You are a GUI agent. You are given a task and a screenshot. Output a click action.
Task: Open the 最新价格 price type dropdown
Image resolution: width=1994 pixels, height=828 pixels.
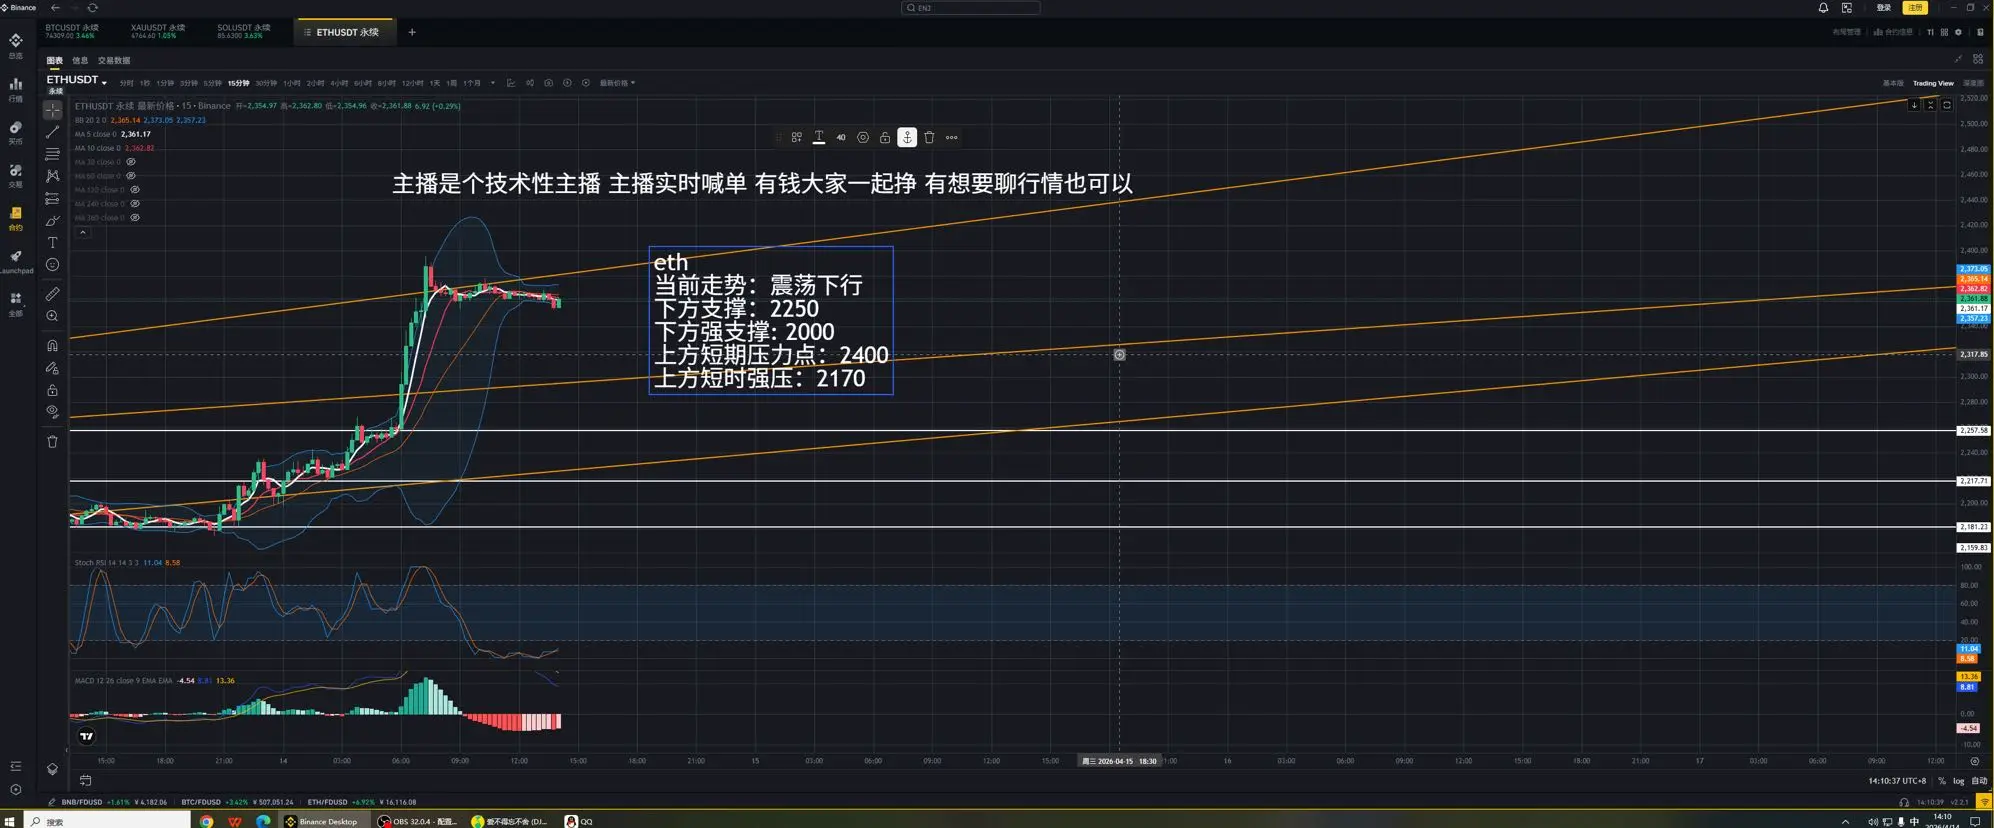coord(617,83)
